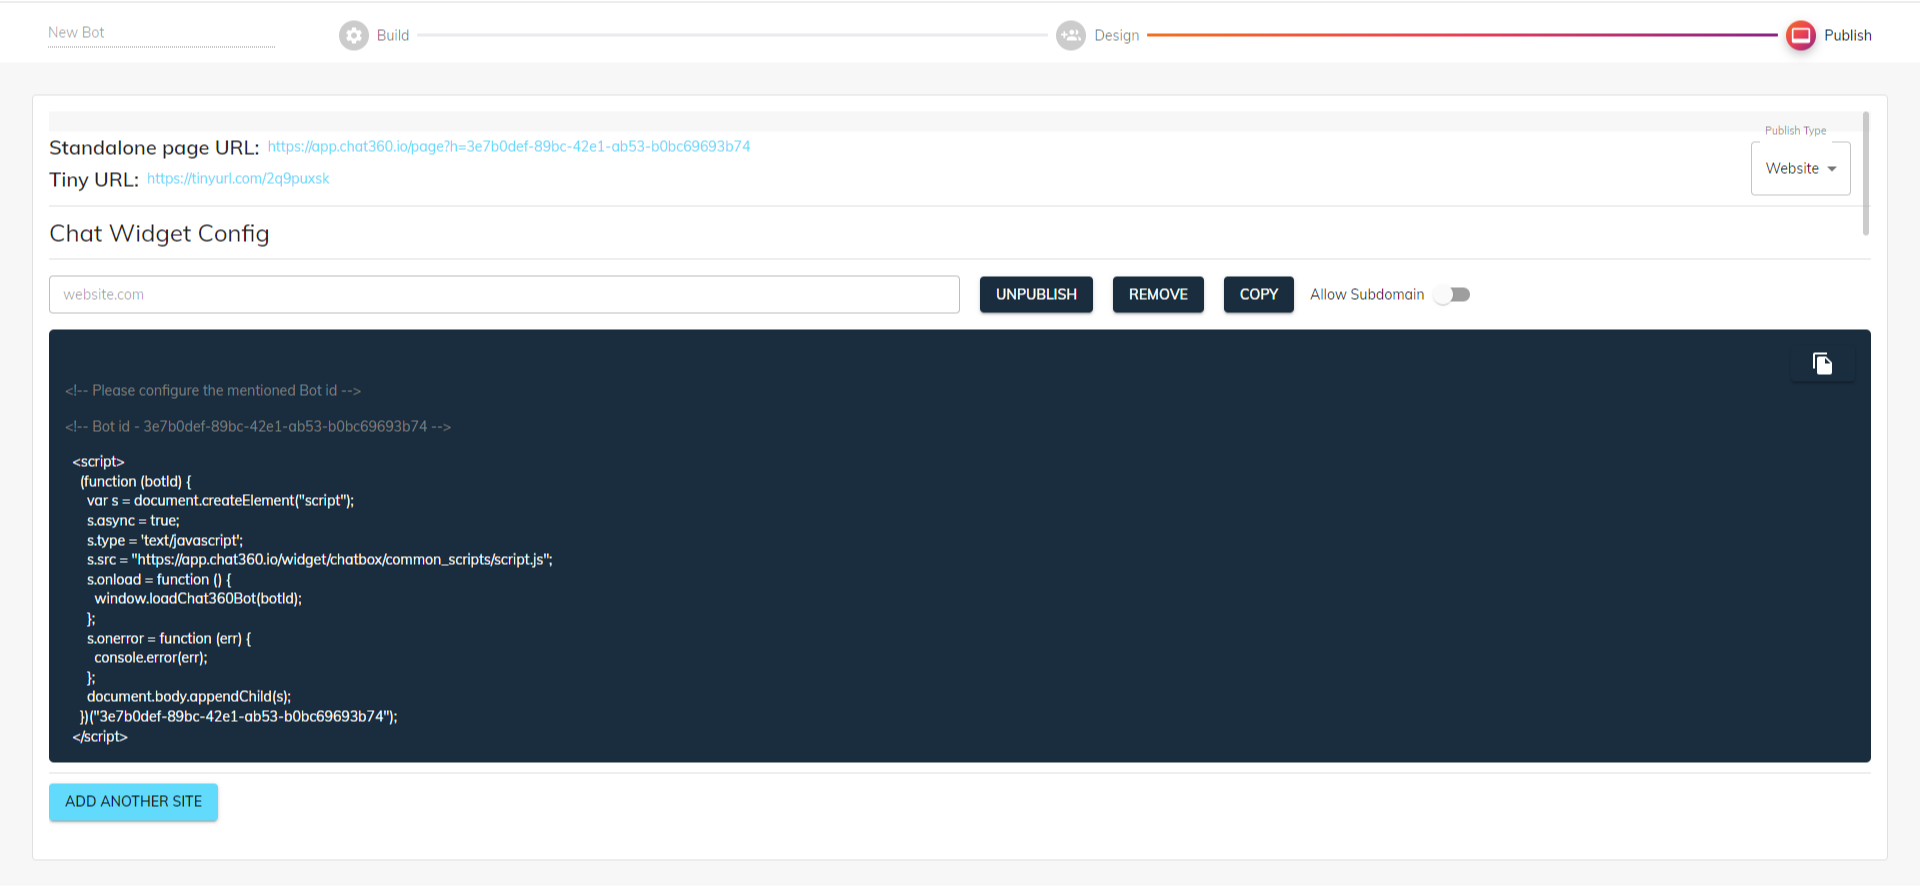Click the Allow Subdomain label

click(1367, 294)
